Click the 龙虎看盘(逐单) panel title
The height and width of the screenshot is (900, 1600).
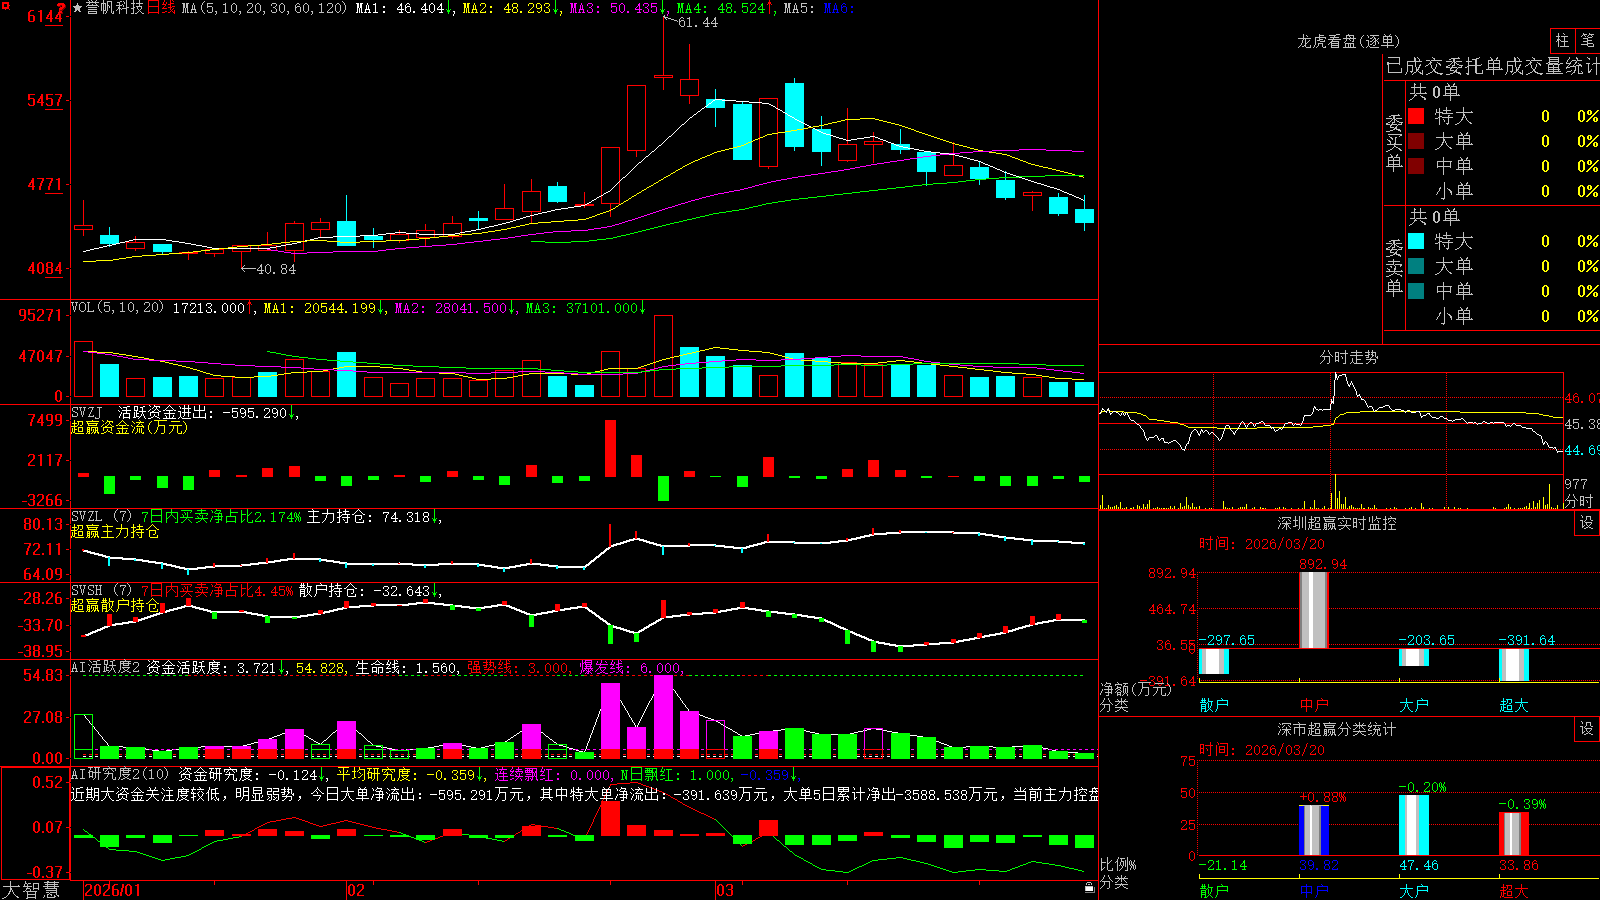[x=1348, y=41]
